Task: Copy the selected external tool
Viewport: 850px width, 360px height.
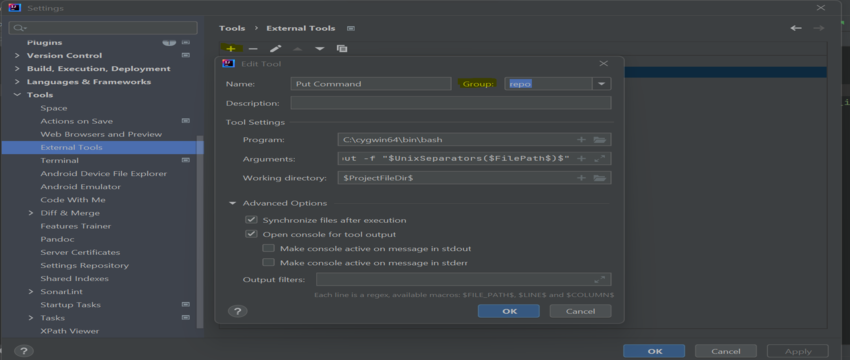Action: 342,48
